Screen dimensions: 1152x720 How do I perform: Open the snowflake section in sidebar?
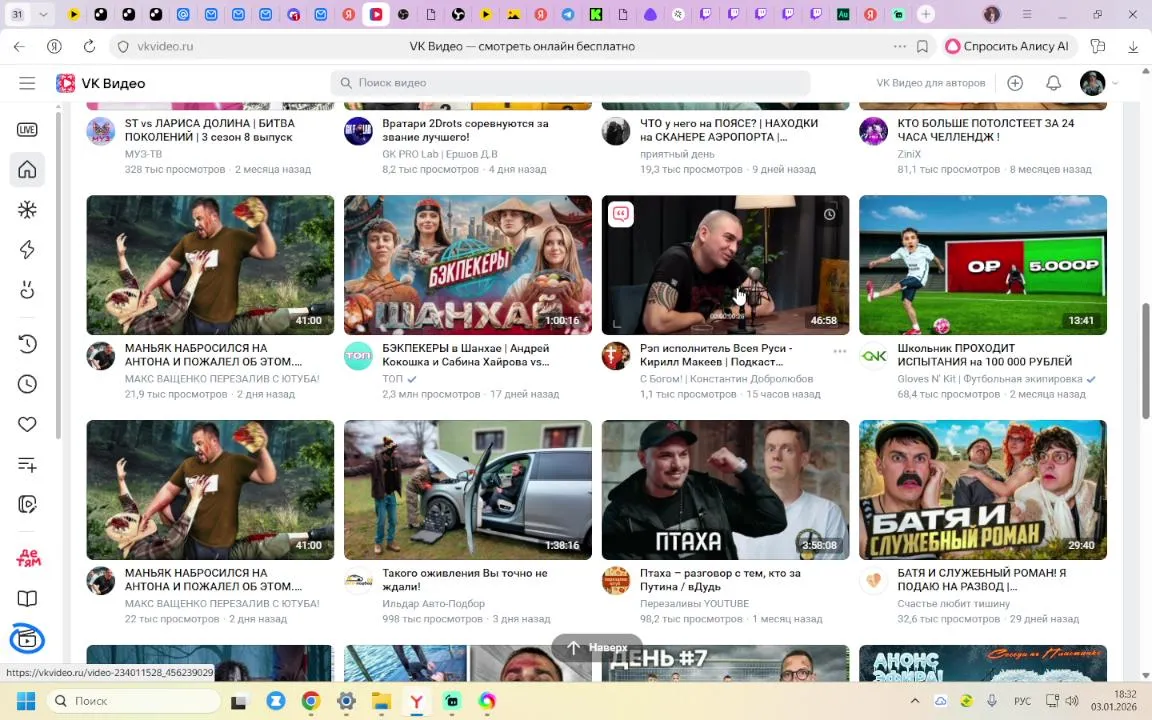[x=27, y=210]
